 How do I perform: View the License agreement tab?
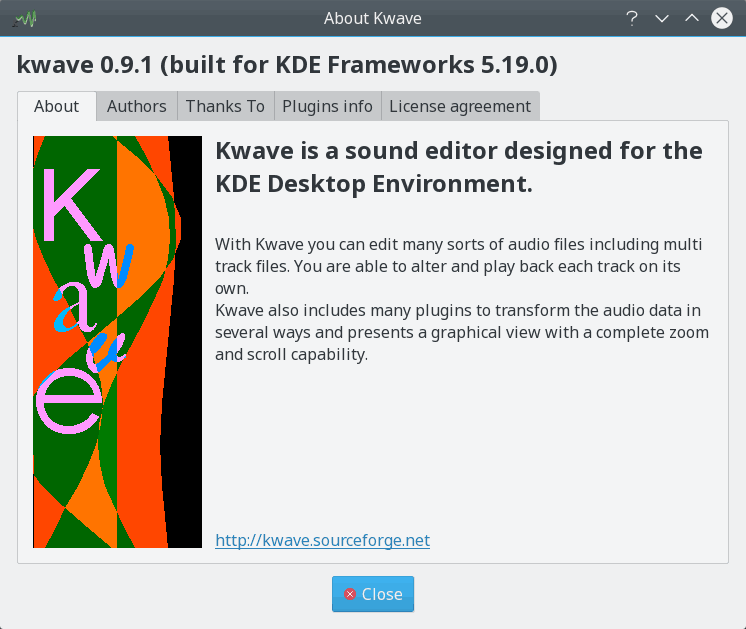coord(460,106)
